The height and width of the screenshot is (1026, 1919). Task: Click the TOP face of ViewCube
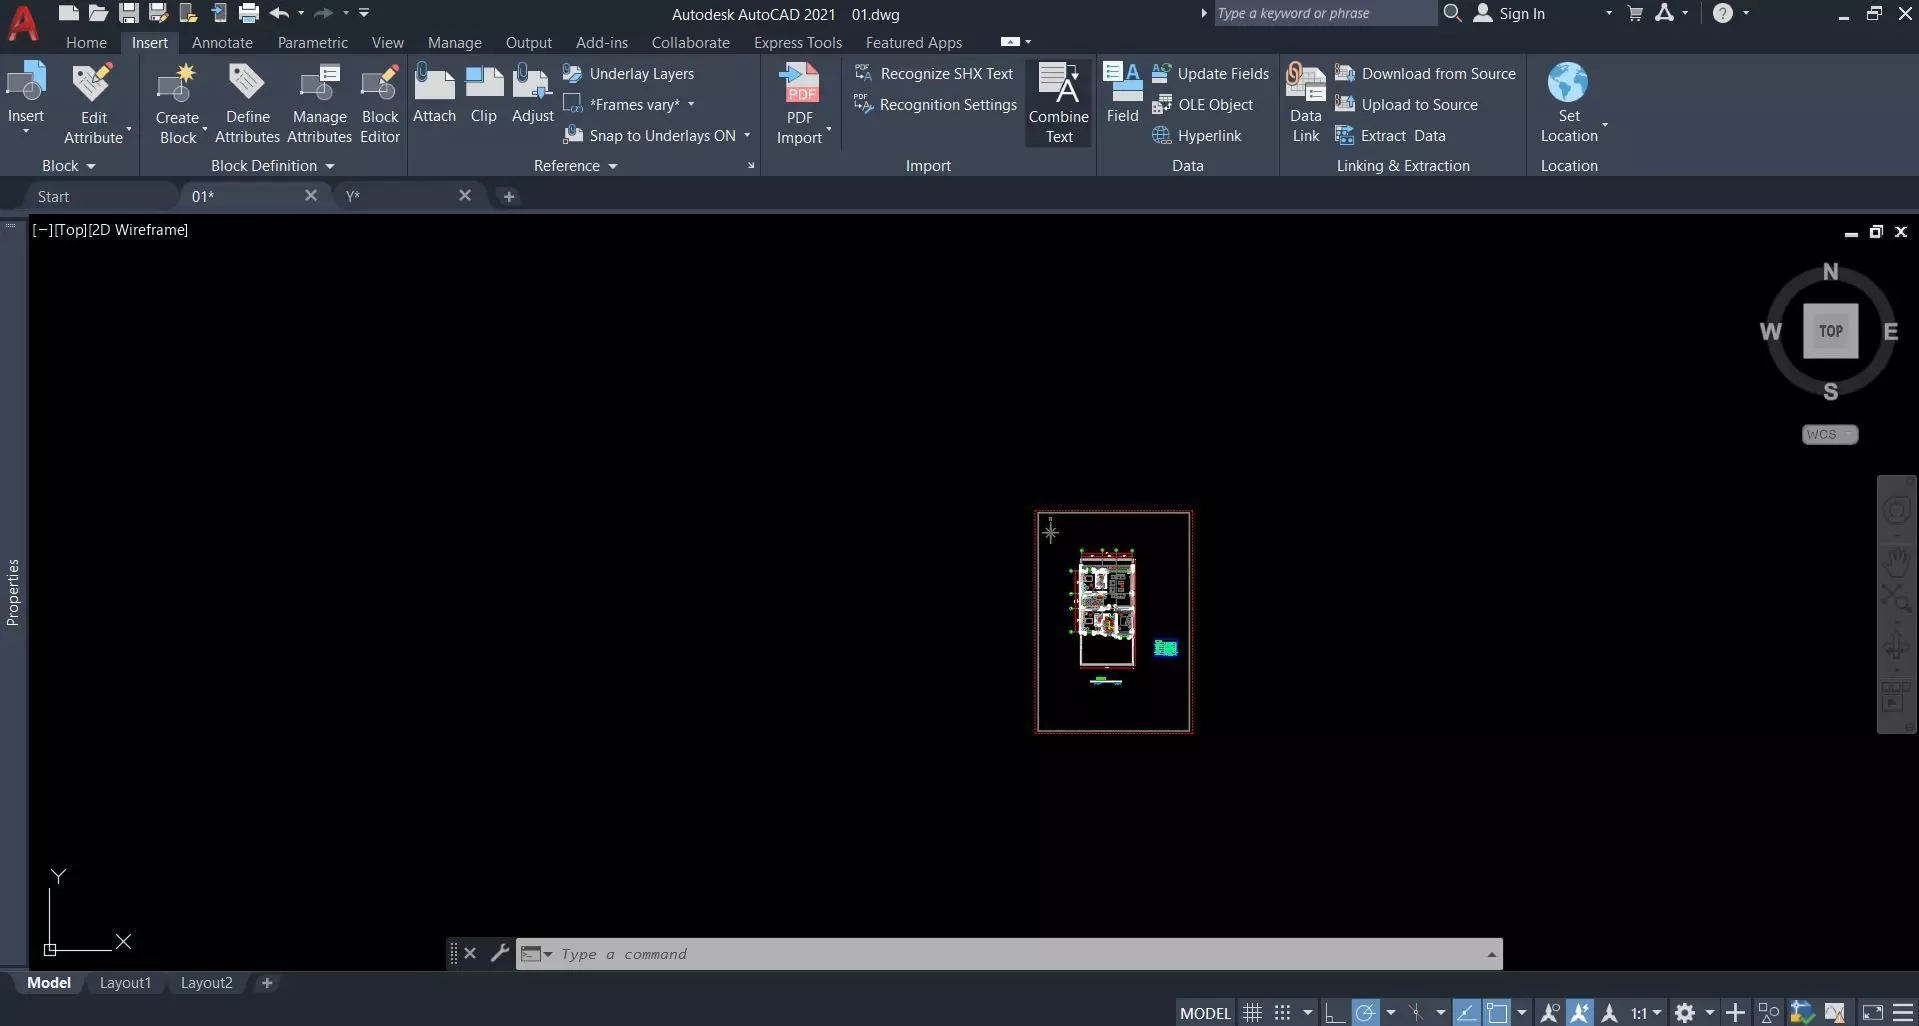(x=1830, y=331)
